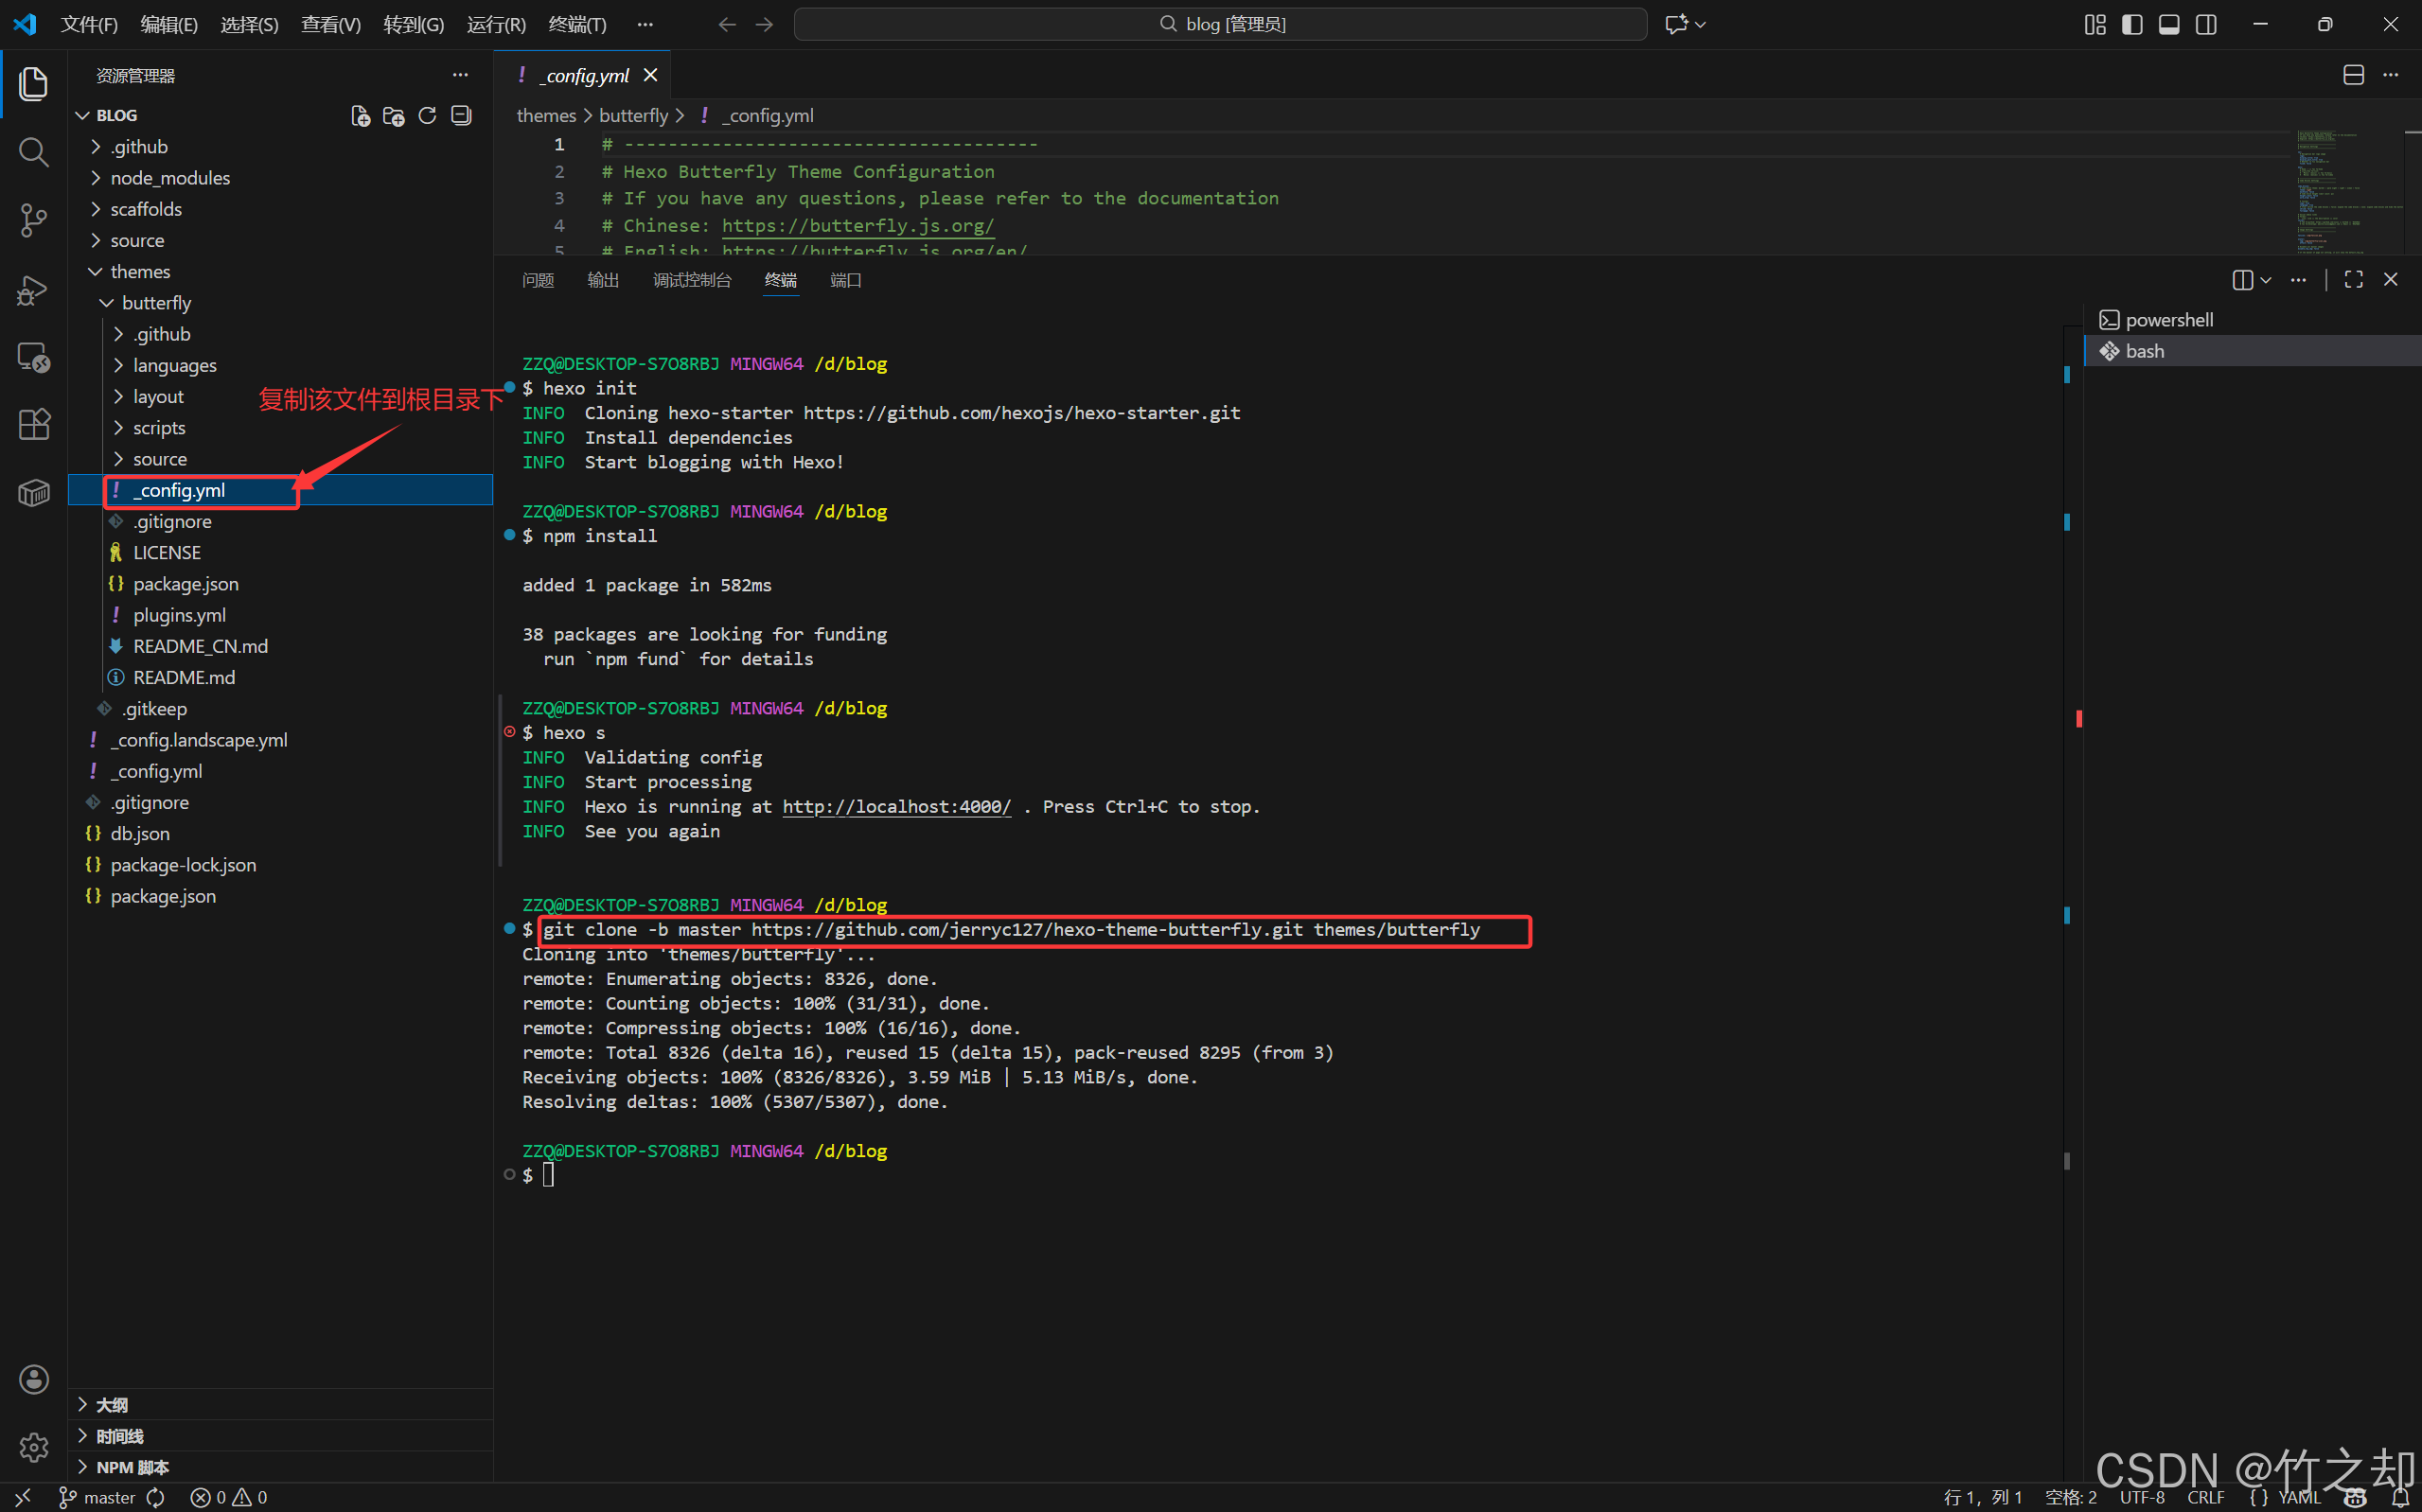Open the Source Control view

33,220
